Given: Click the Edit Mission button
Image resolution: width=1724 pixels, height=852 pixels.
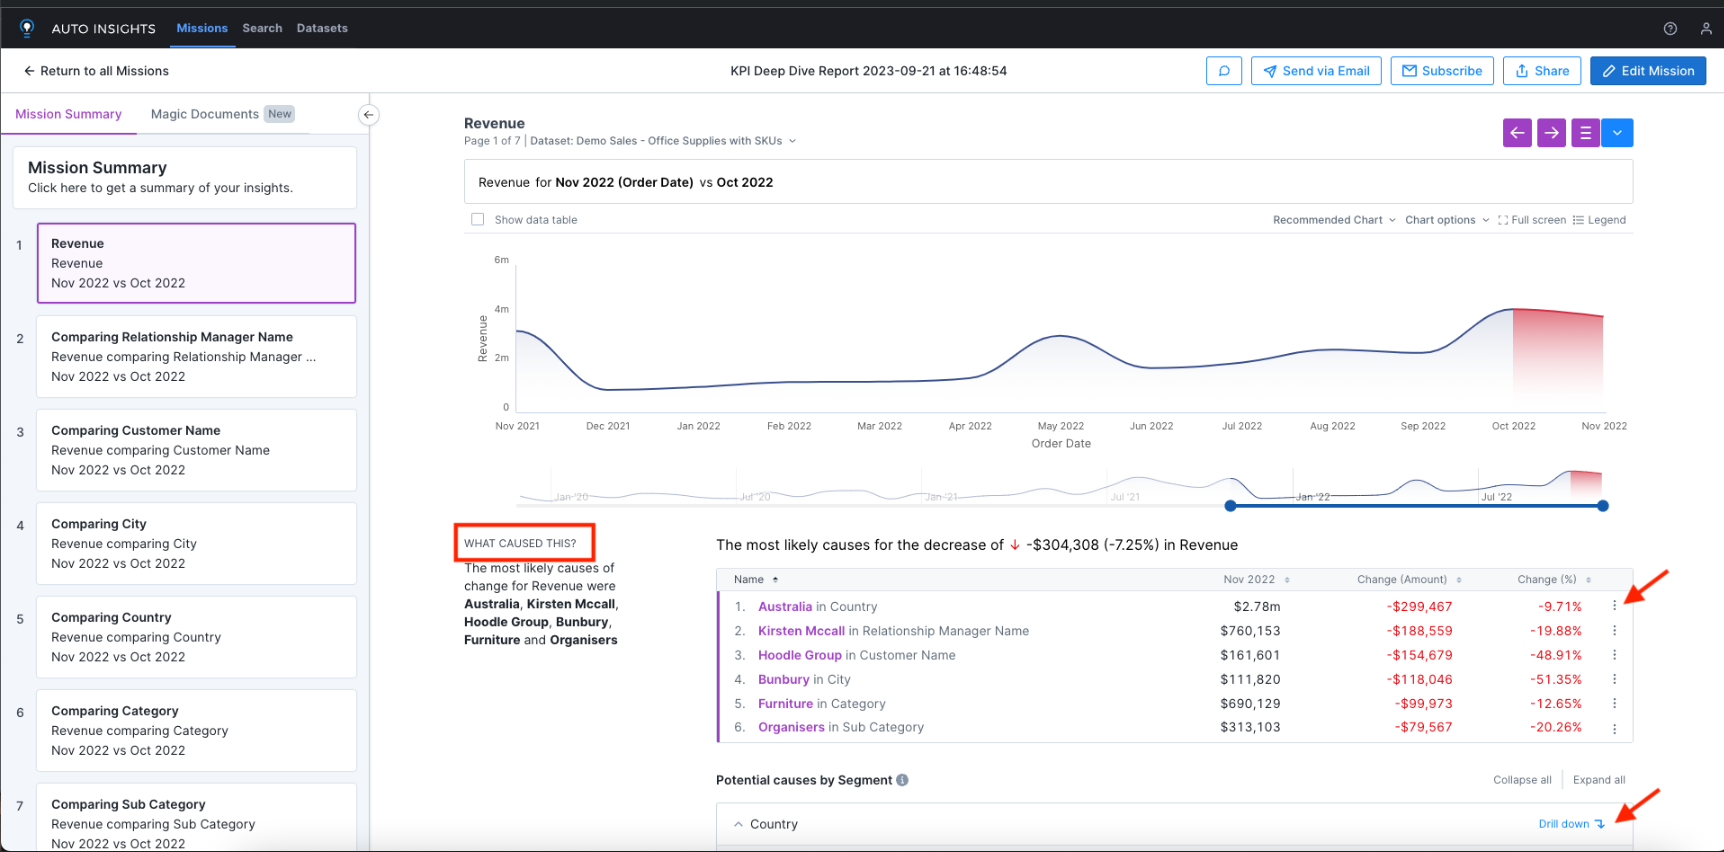Looking at the screenshot, I should click(x=1647, y=71).
